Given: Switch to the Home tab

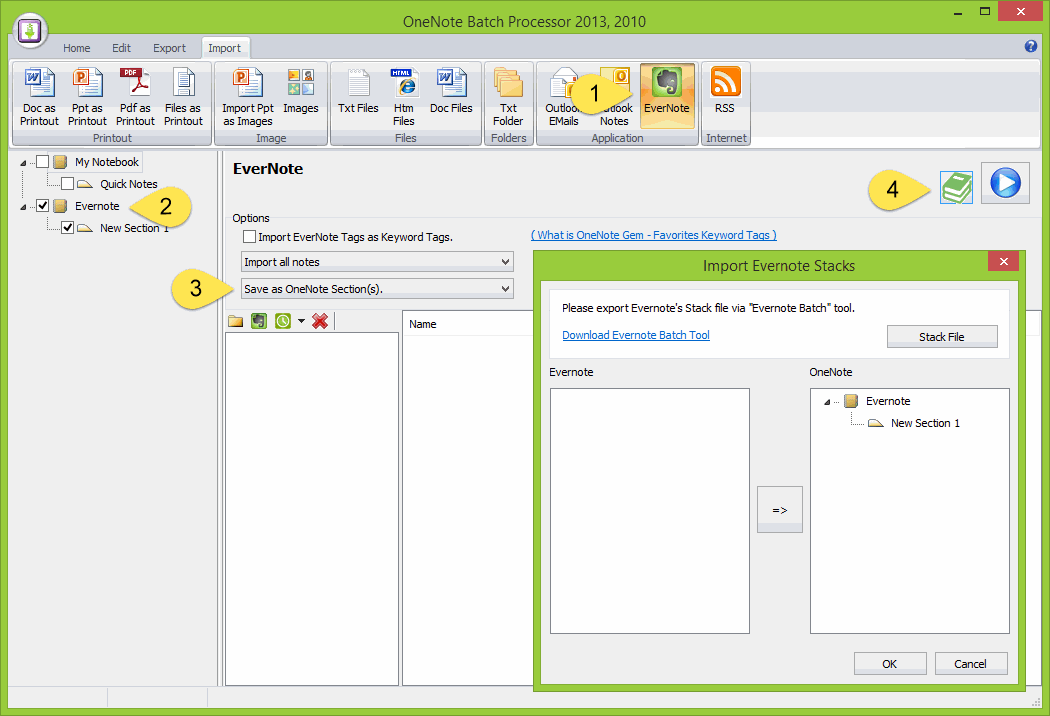Looking at the screenshot, I should coord(76,48).
